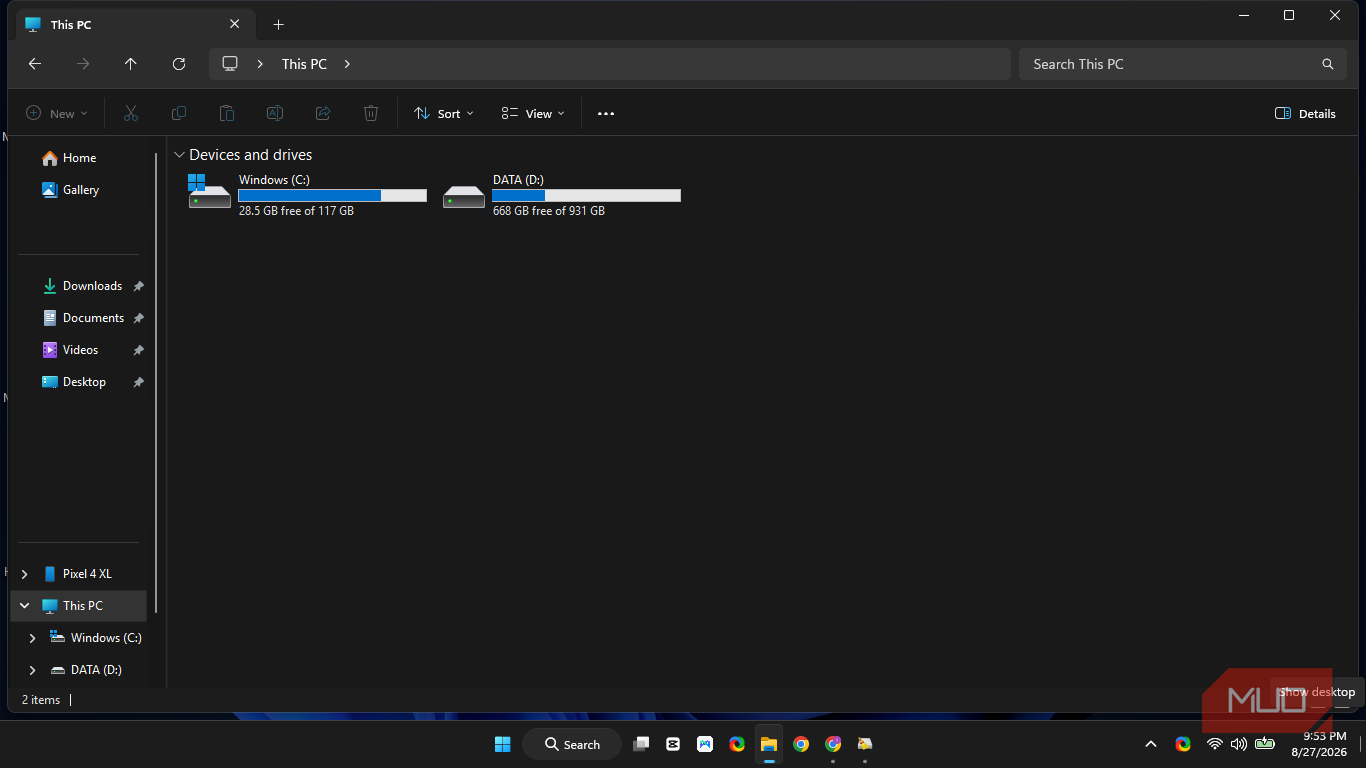The height and width of the screenshot is (768, 1366).
Task: Click the Up one level arrow
Action: 131,64
